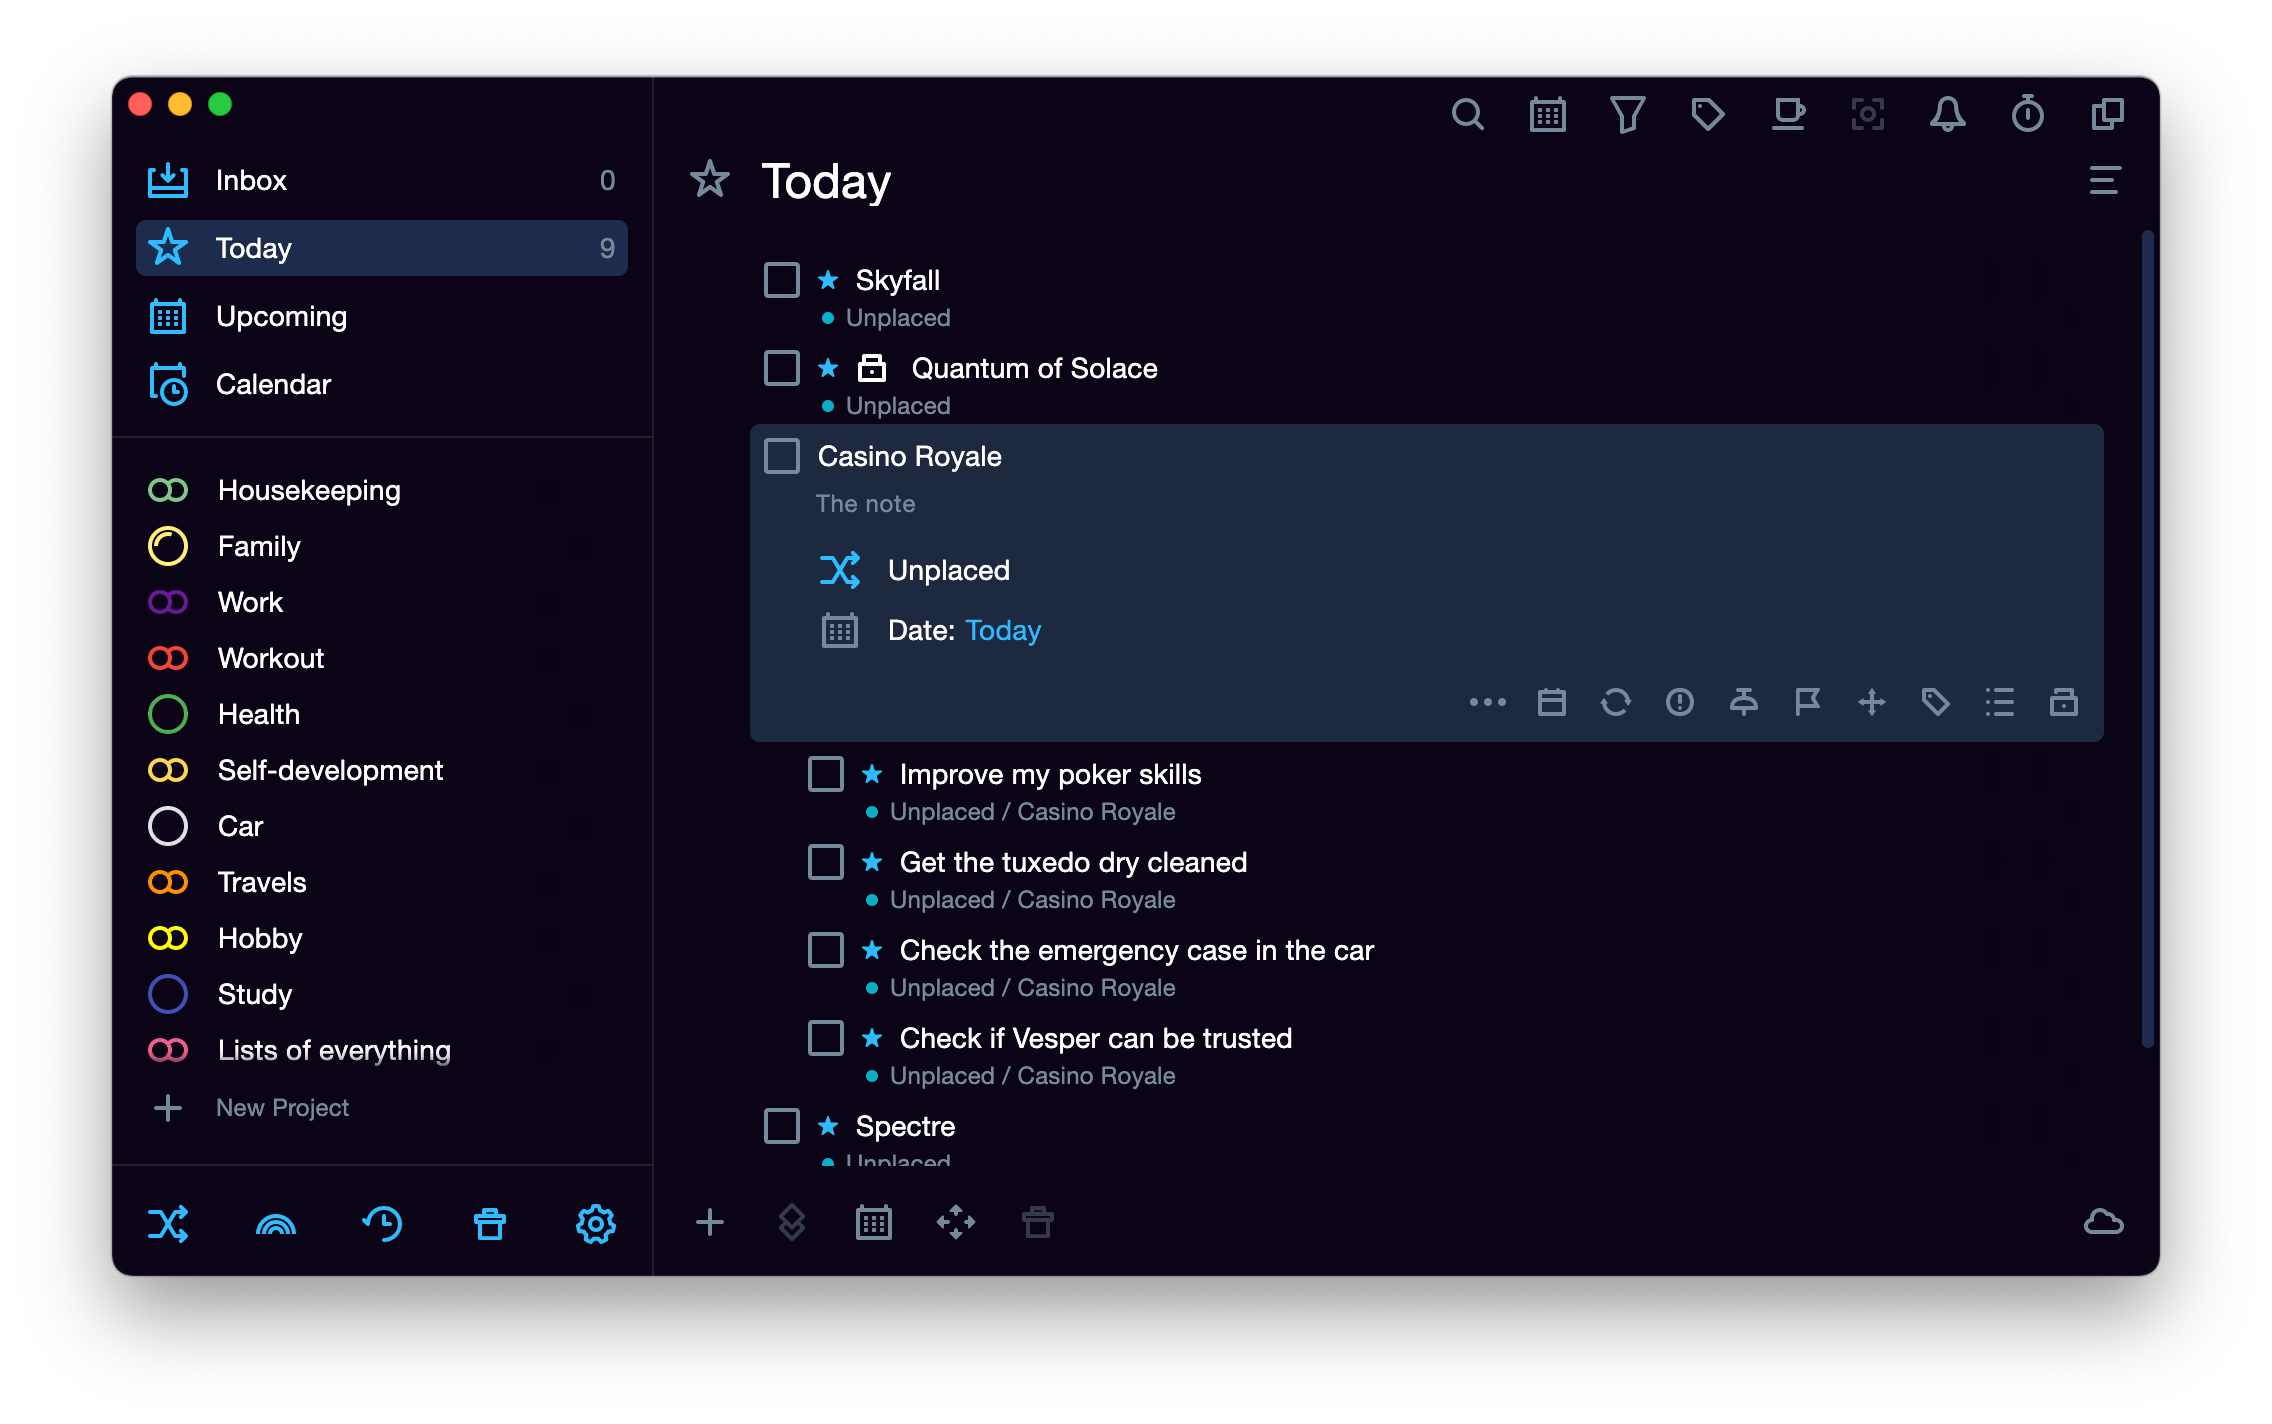Open the Workout project
The width and height of the screenshot is (2272, 1424).
pyautogui.click(x=382, y=658)
